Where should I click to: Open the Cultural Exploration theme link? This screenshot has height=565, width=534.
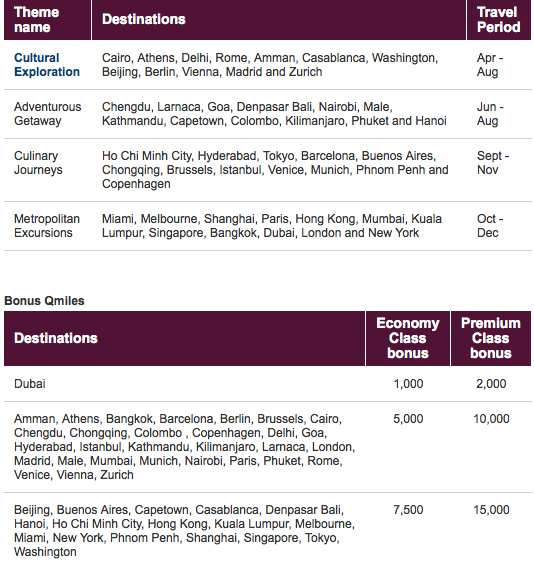tap(47, 65)
